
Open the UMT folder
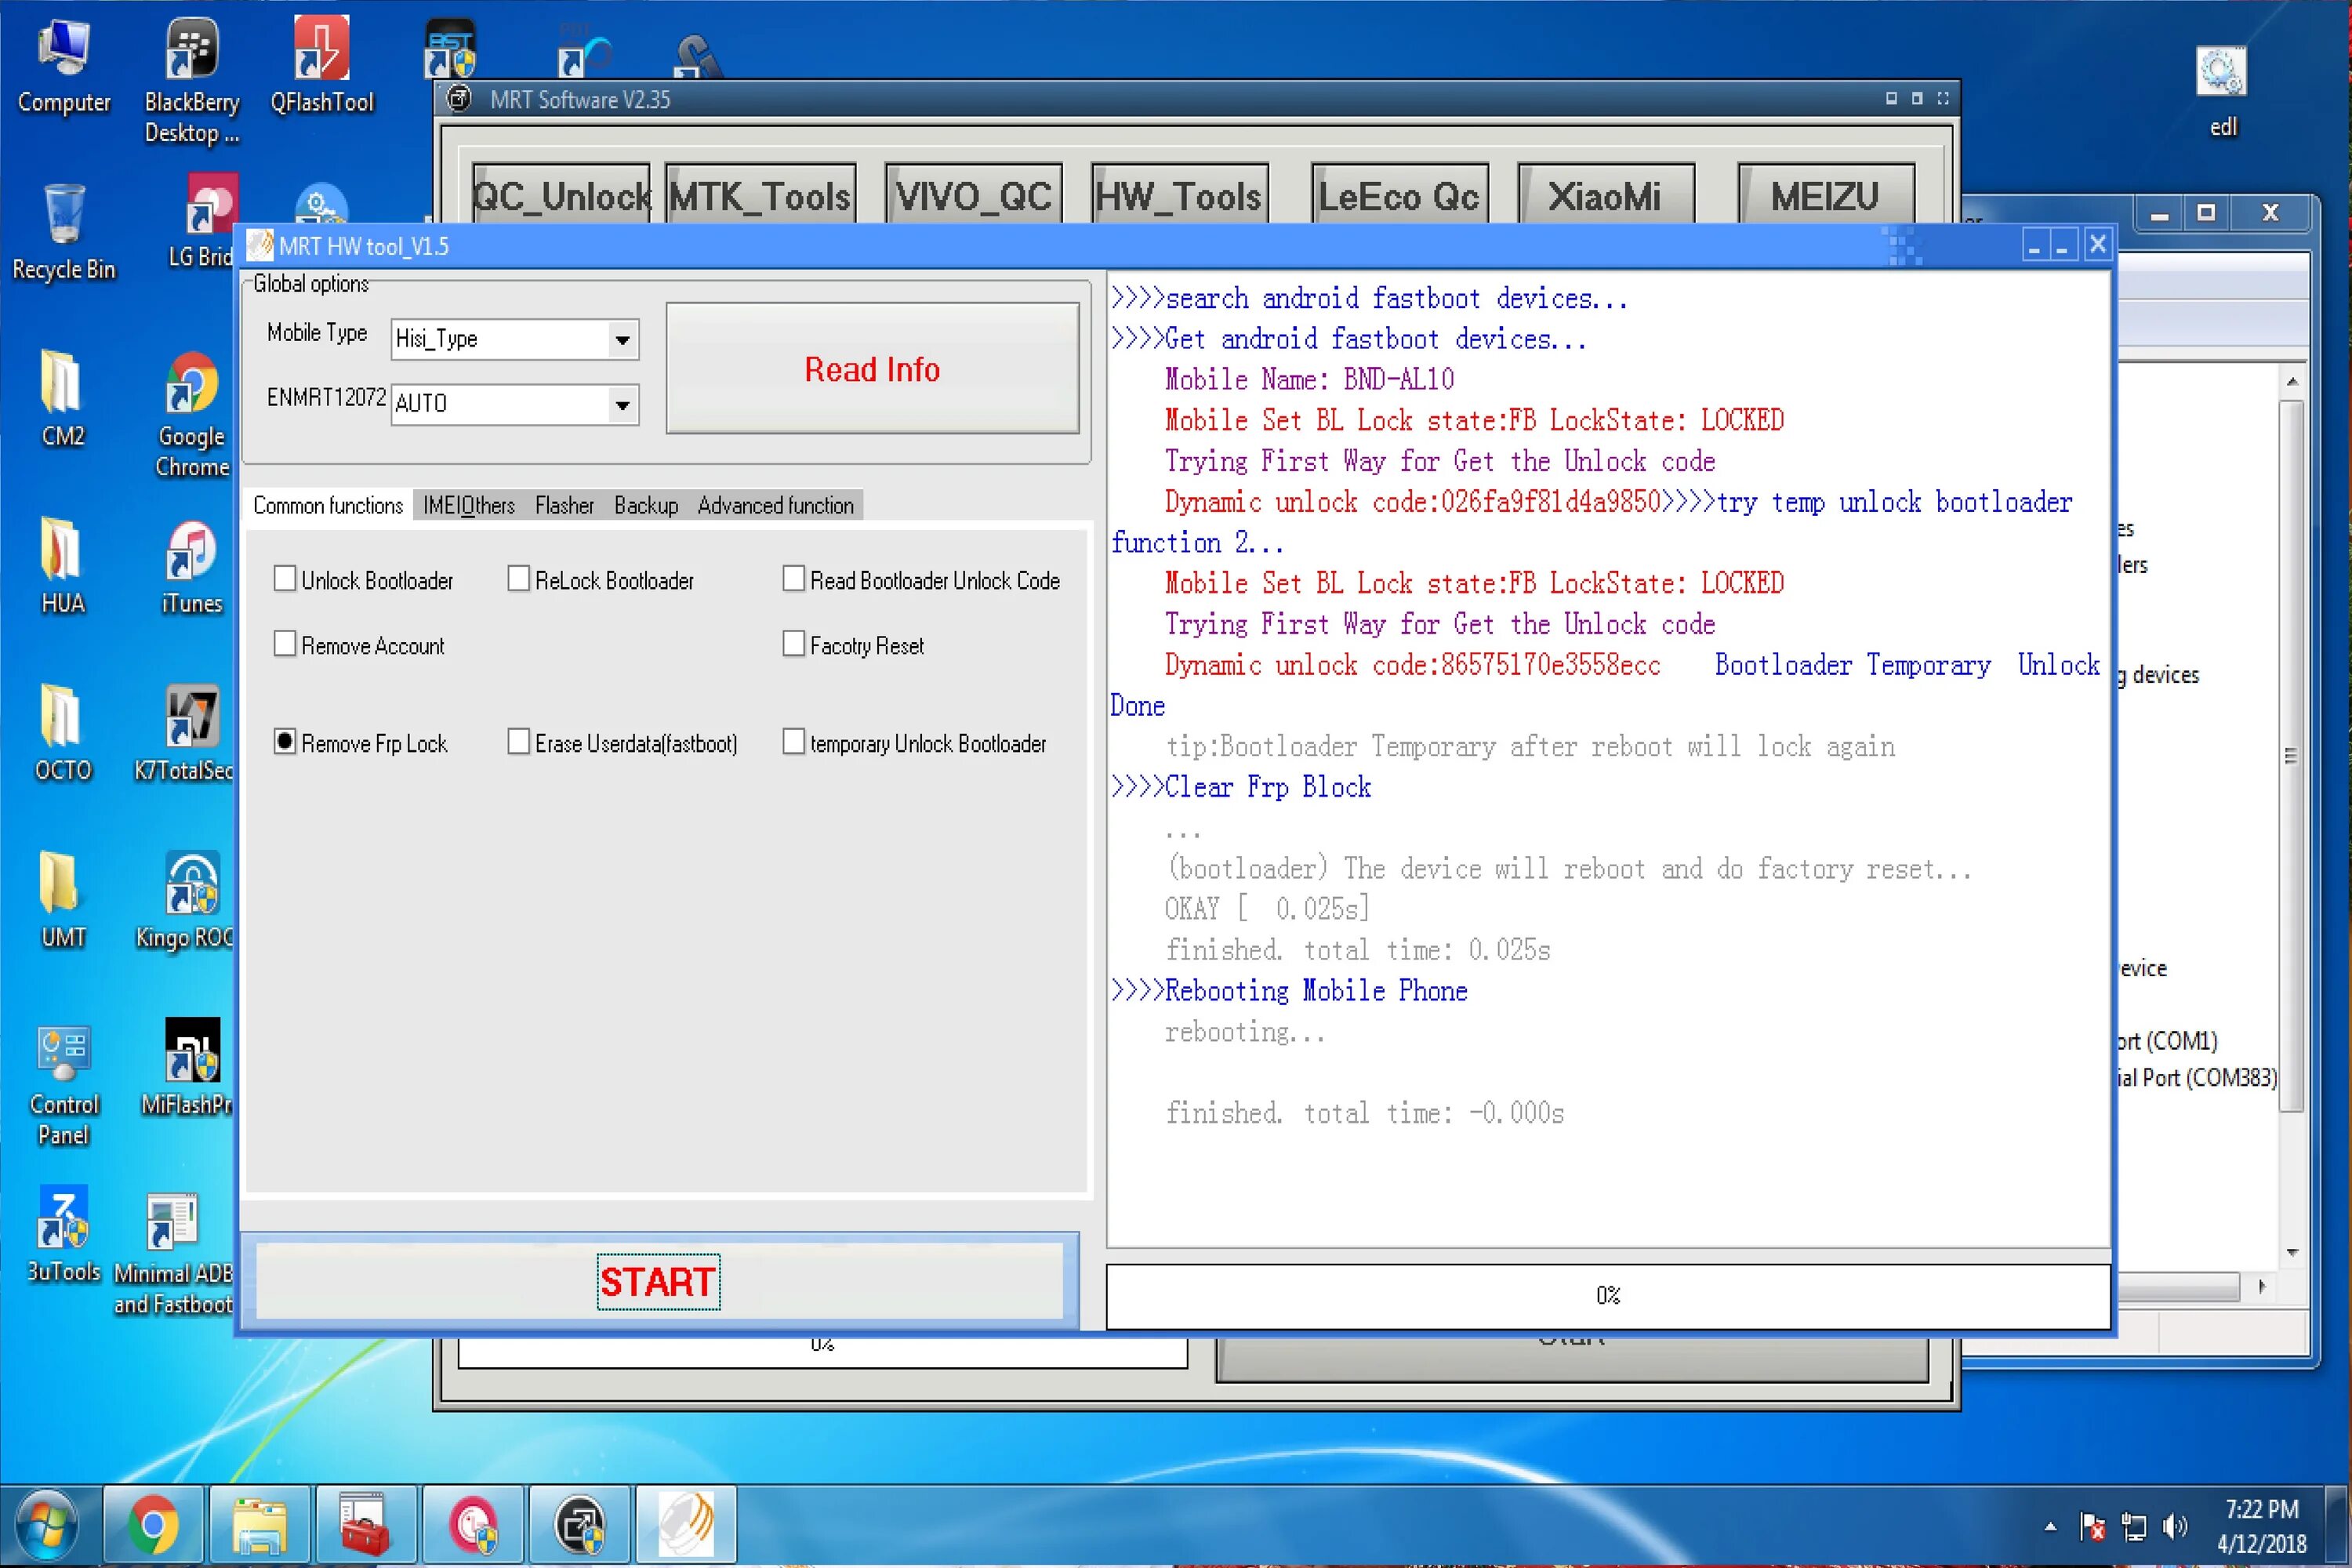click(62, 900)
